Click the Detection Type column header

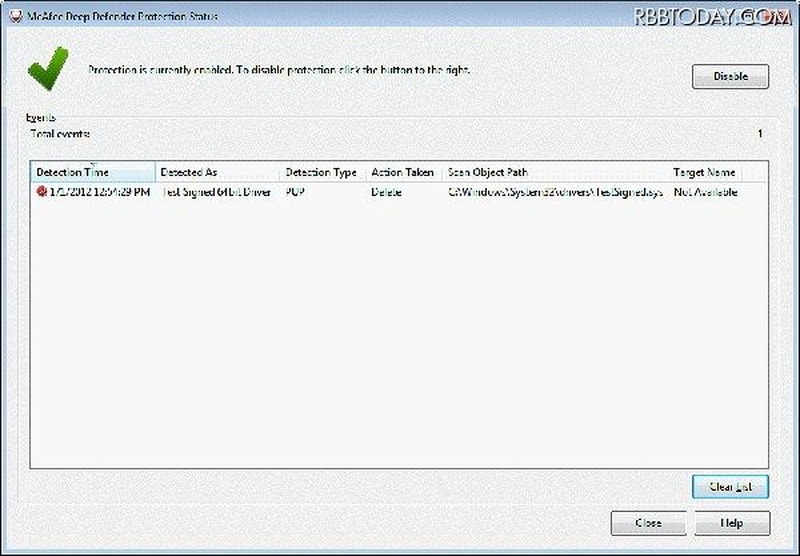click(x=321, y=172)
